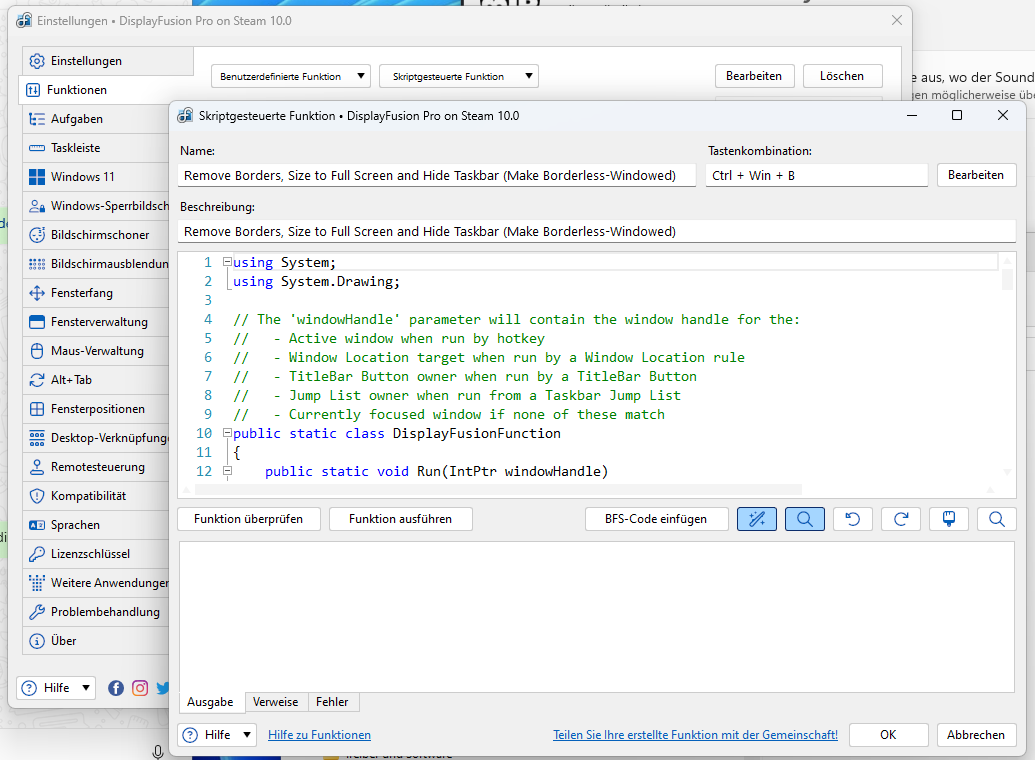Open the Facebook link icon
This screenshot has width=1035, height=760.
click(x=116, y=688)
